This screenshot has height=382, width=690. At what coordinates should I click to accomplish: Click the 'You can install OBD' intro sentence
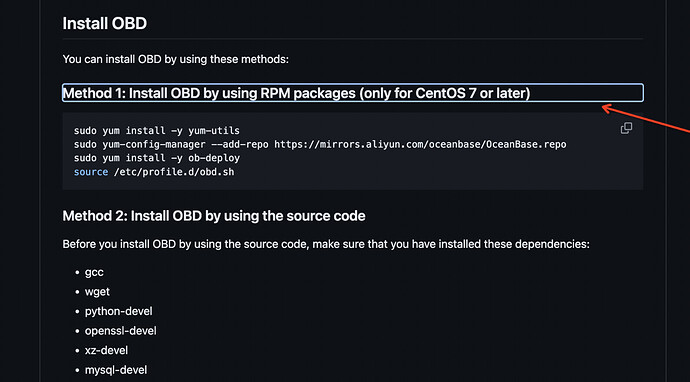tap(176, 59)
